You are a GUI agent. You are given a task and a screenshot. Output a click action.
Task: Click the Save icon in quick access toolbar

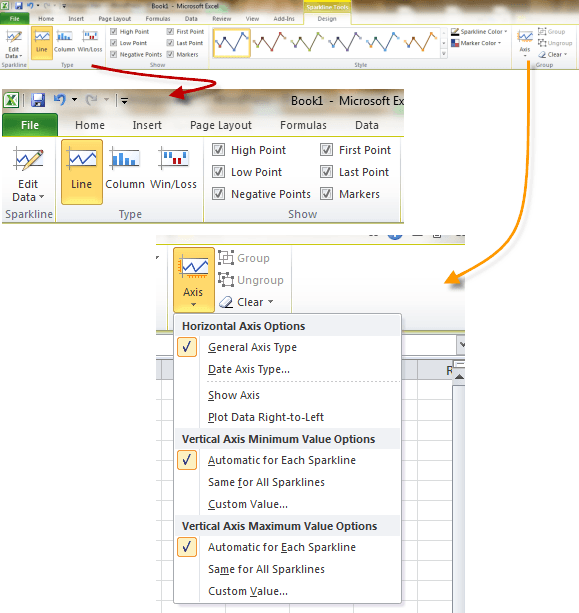[38, 100]
